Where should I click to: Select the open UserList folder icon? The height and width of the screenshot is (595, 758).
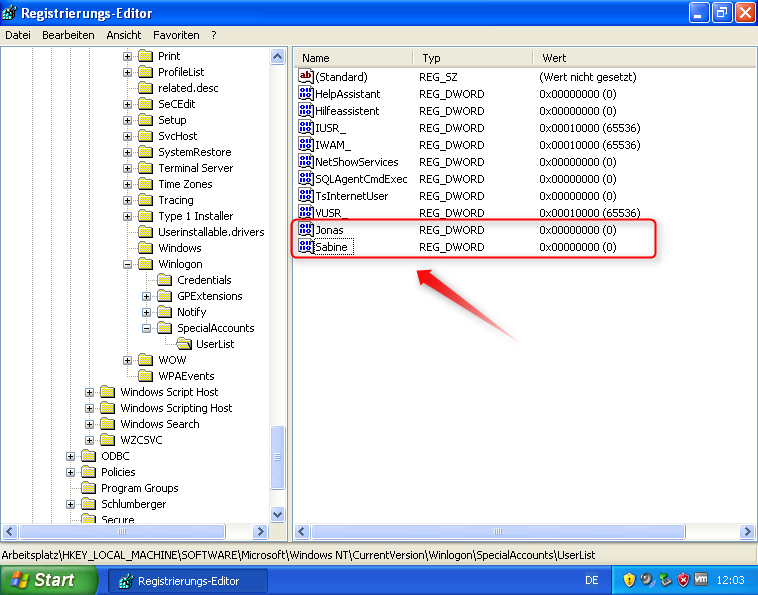click(x=184, y=344)
